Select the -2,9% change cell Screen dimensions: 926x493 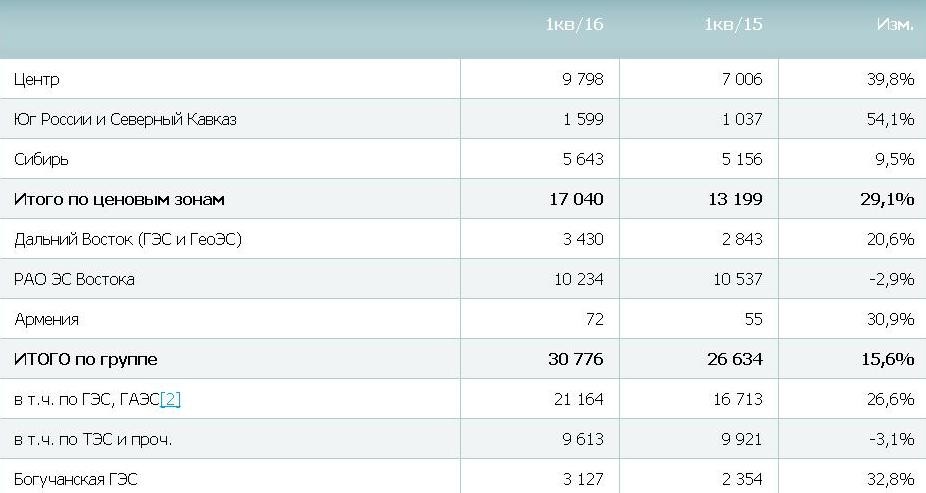890,279
